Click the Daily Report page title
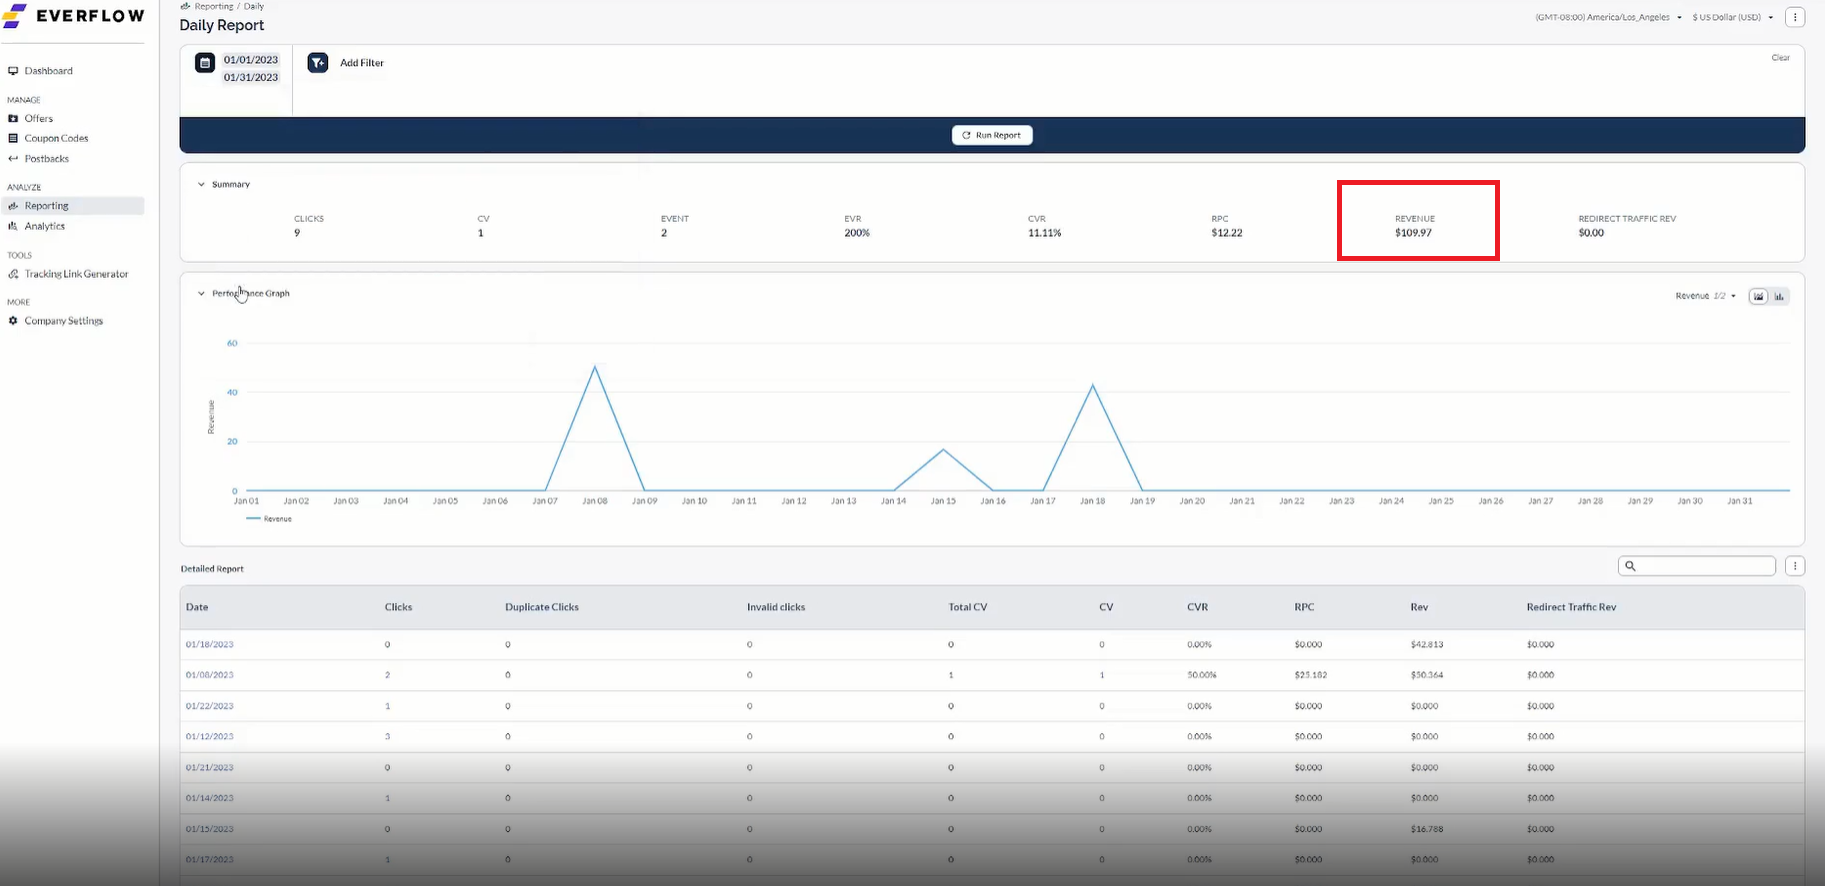The width and height of the screenshot is (1825, 886). click(x=222, y=25)
